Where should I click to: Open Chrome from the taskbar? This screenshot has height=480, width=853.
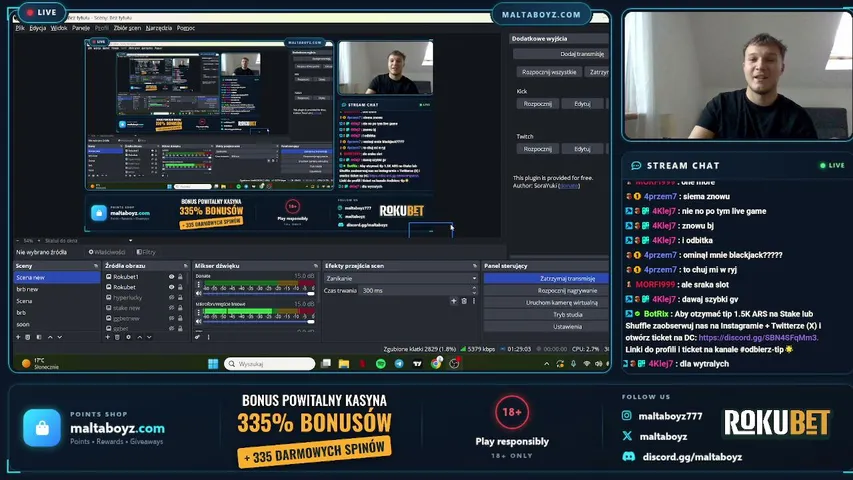click(436, 364)
